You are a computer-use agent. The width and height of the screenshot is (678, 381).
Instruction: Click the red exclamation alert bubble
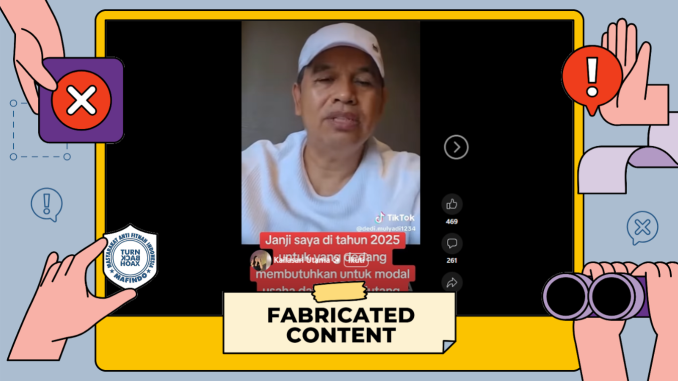pyautogui.click(x=592, y=79)
